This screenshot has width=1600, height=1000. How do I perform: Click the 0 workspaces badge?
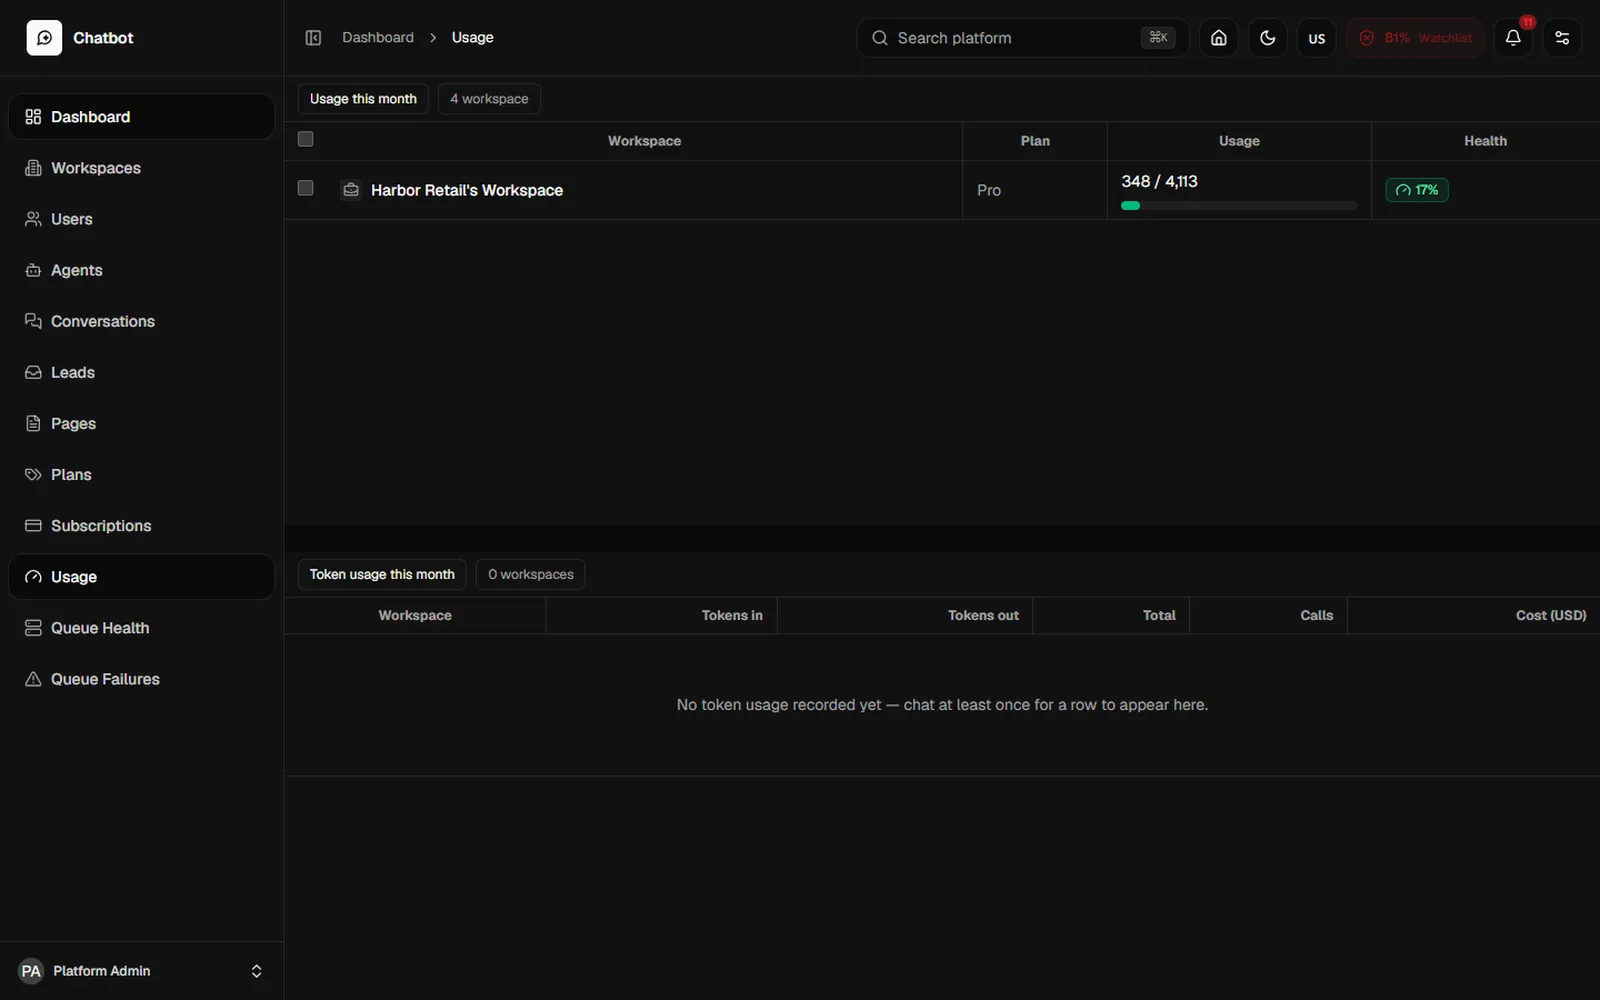pos(531,574)
